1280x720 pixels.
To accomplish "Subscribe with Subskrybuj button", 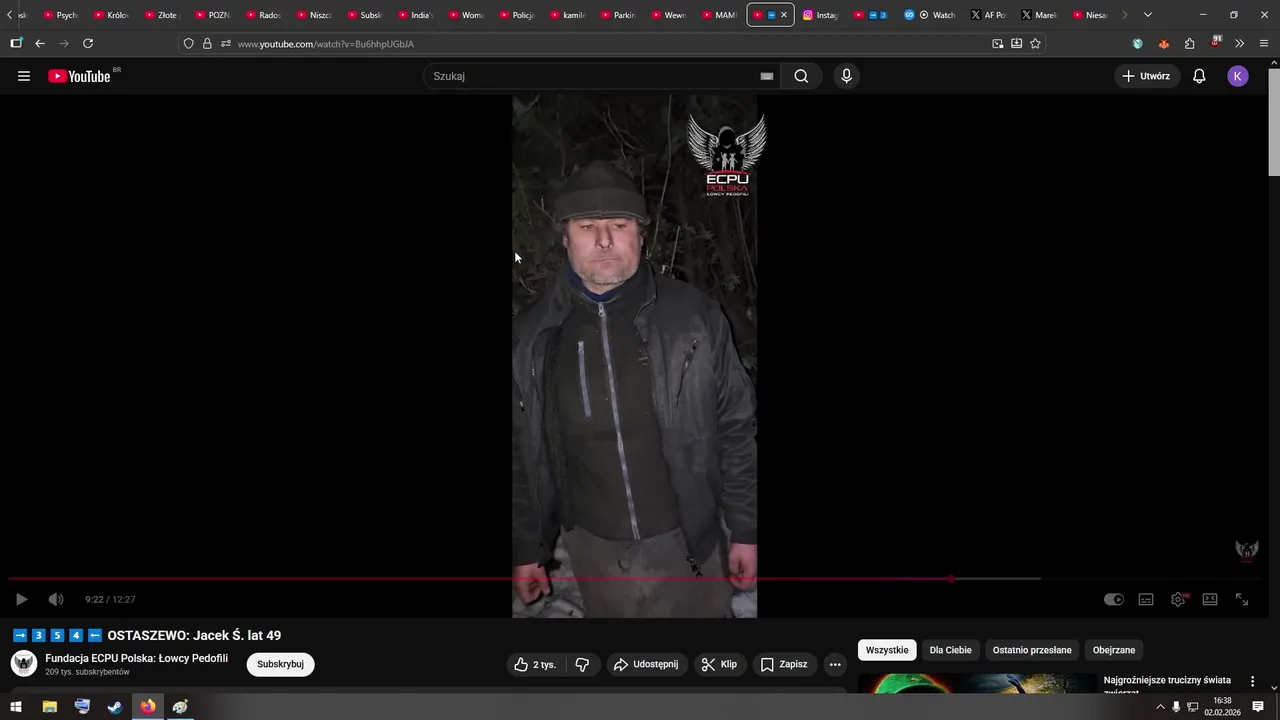I will click(280, 664).
